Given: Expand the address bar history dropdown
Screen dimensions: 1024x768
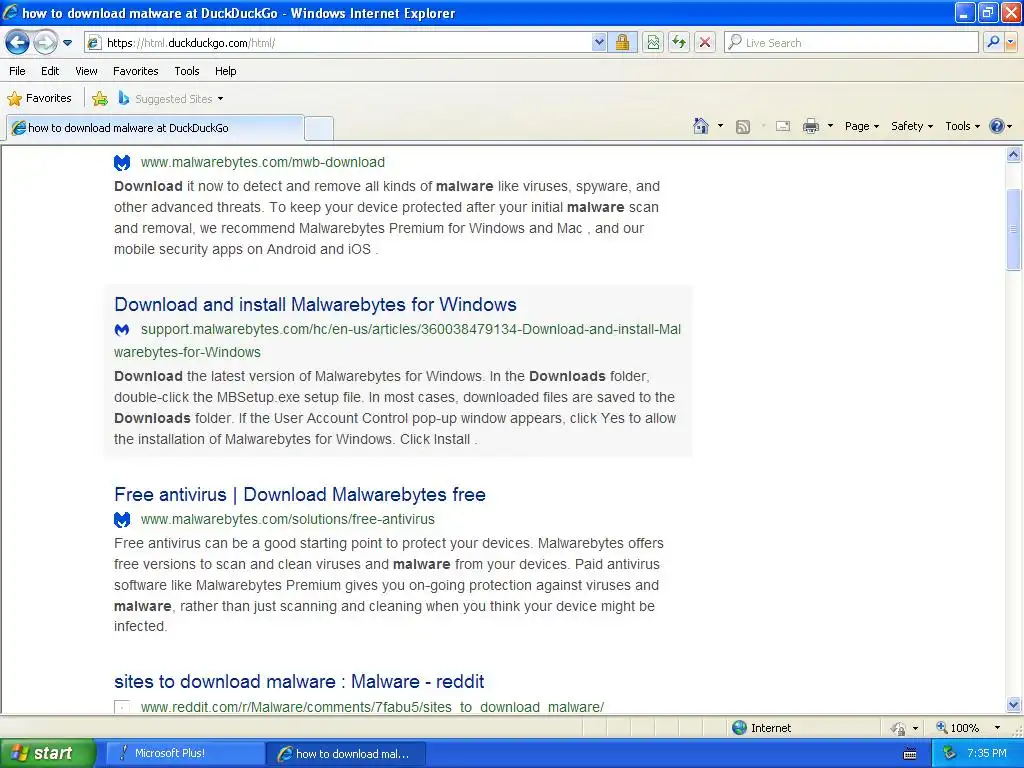Looking at the screenshot, I should point(599,43).
